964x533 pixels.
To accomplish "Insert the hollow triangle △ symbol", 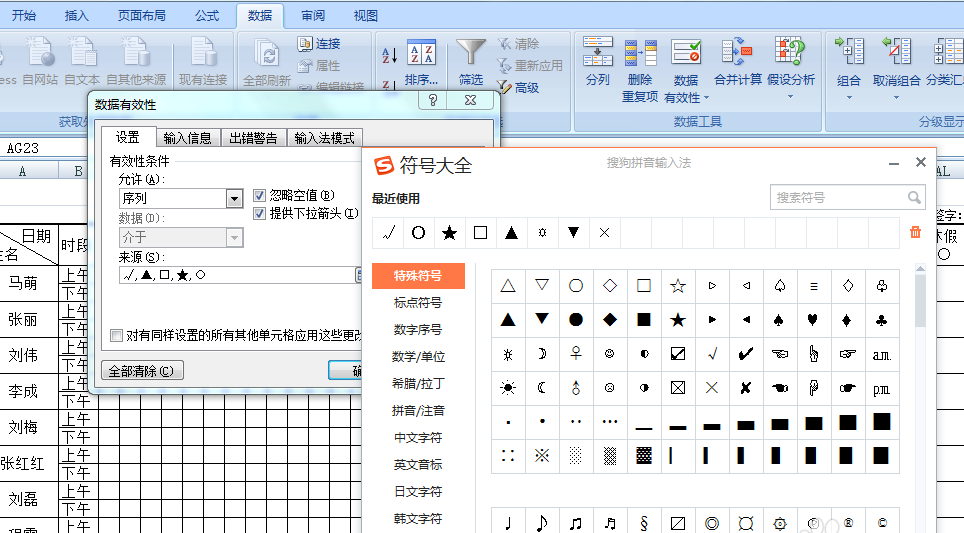I will [508, 285].
